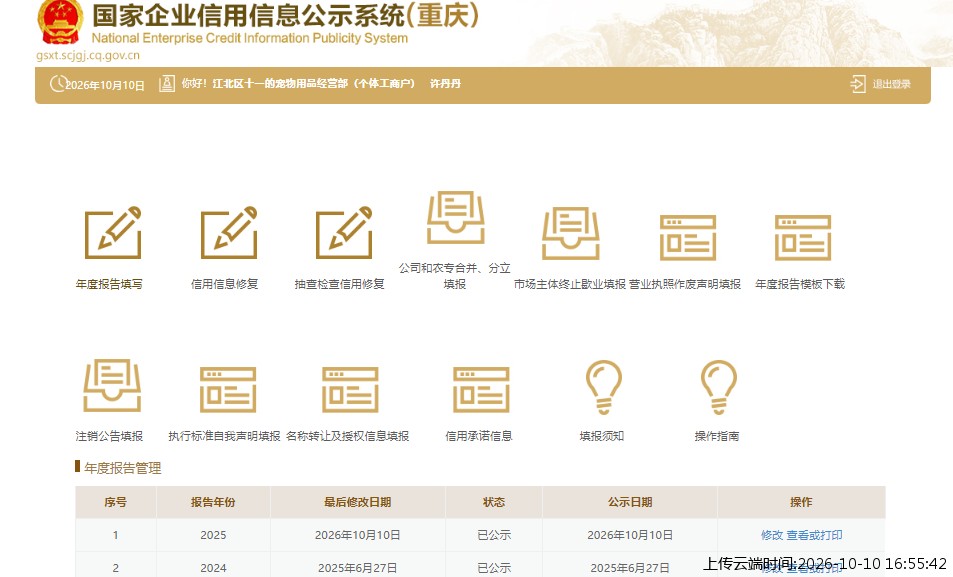Select the 抽查检查信用修复 icon
Viewport: 953px width, 577px height.
344,233
